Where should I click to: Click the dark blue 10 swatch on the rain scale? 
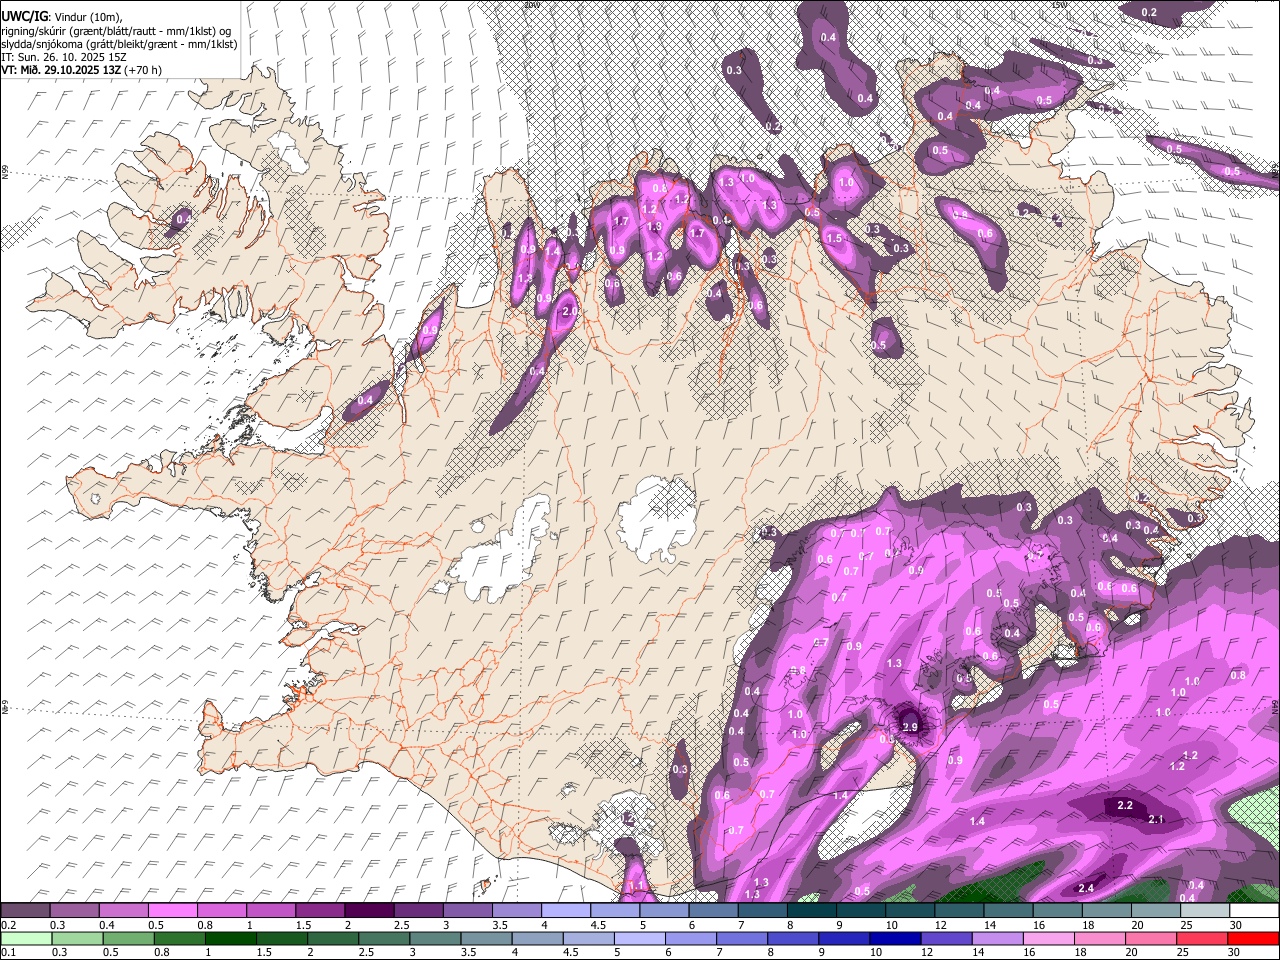click(x=894, y=938)
